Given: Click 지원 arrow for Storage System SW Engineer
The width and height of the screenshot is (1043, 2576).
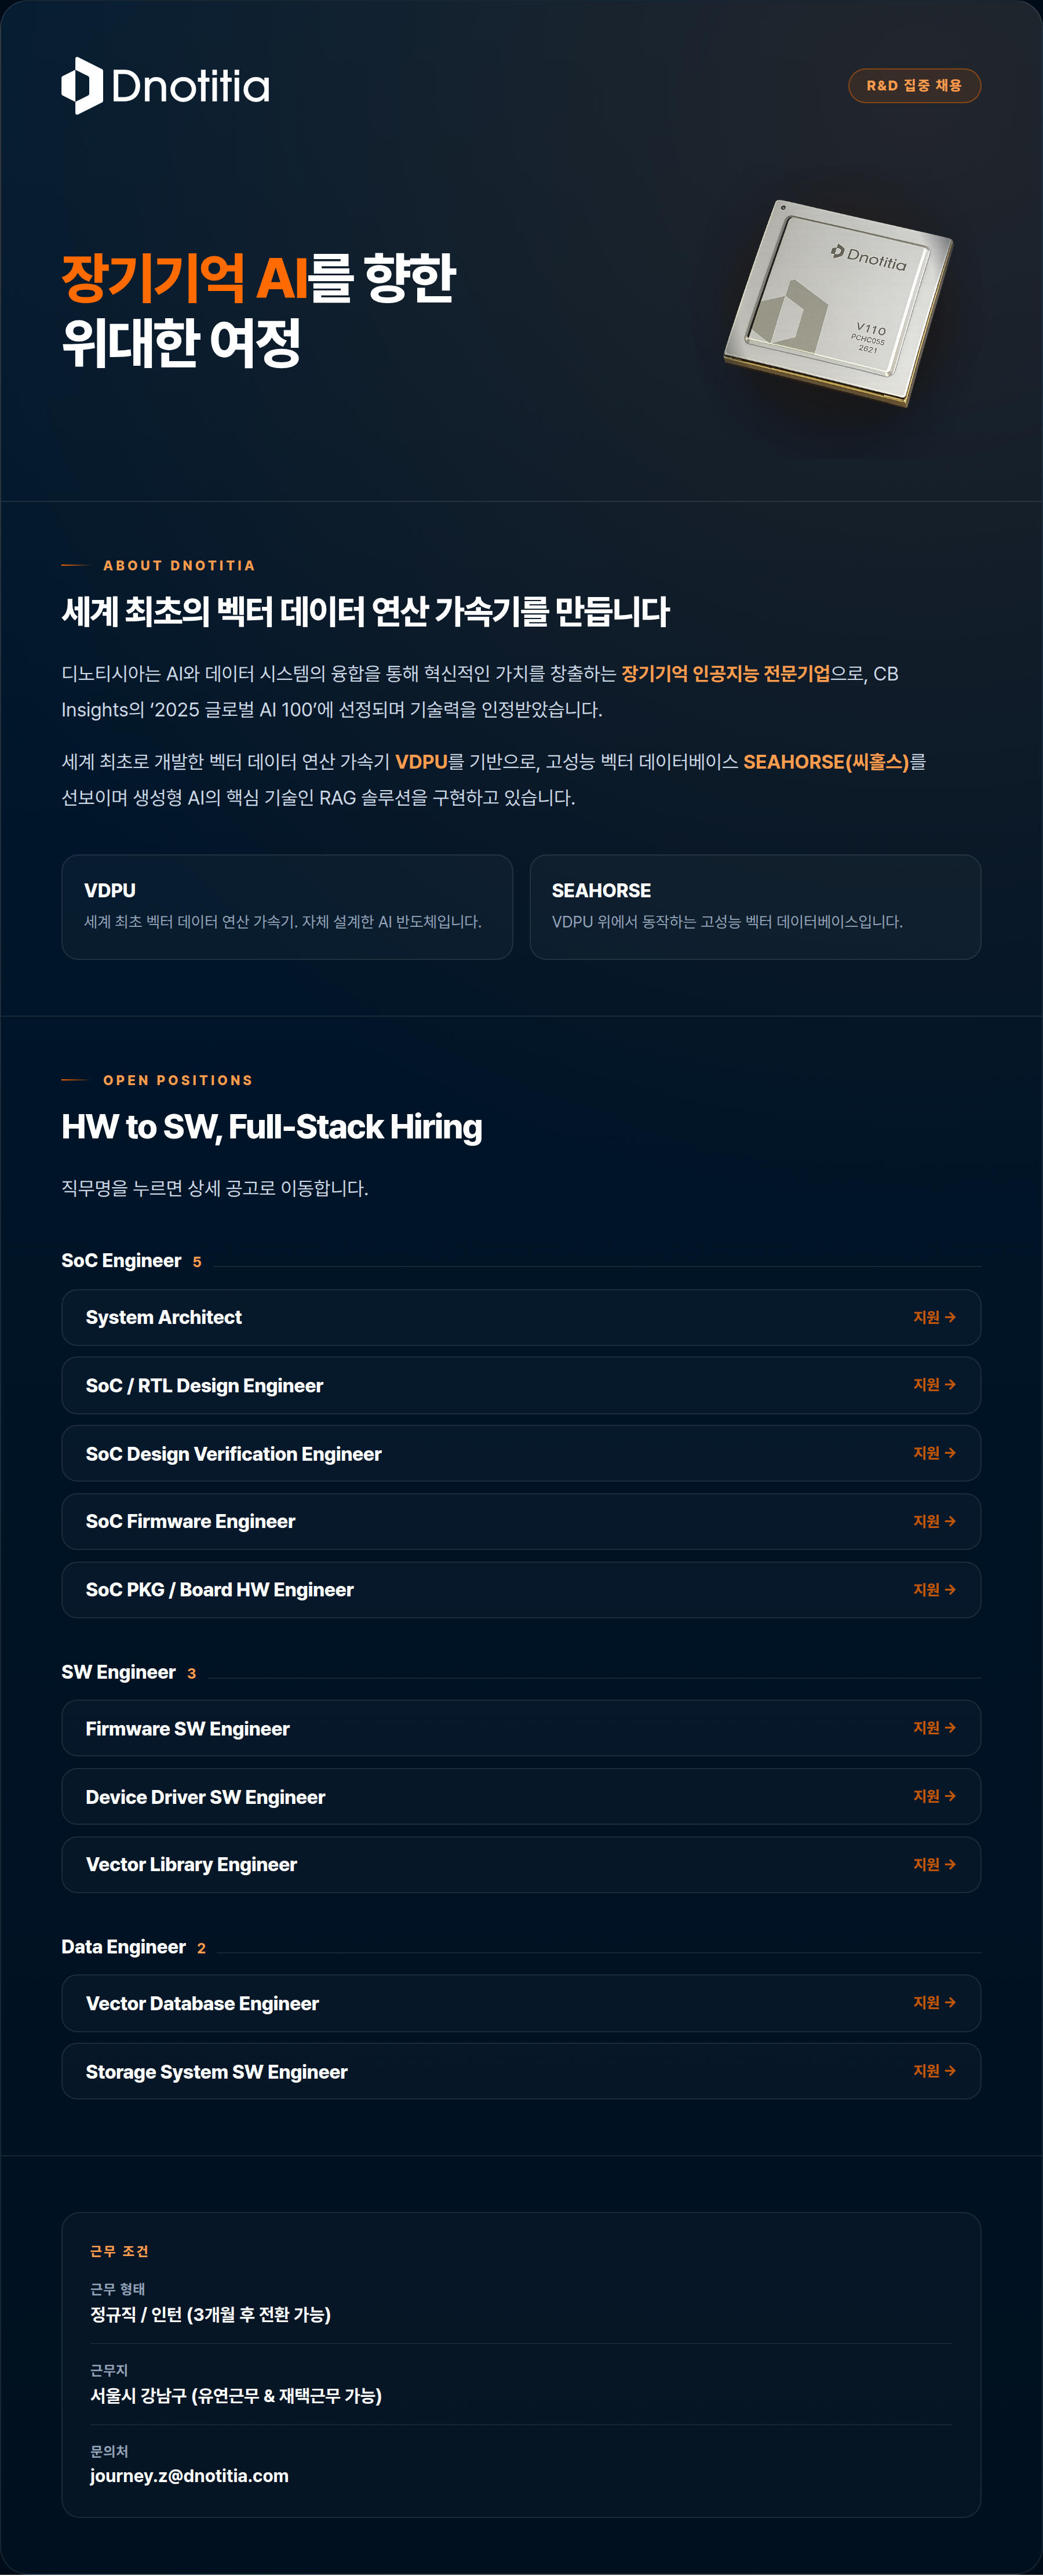Looking at the screenshot, I should [934, 2071].
